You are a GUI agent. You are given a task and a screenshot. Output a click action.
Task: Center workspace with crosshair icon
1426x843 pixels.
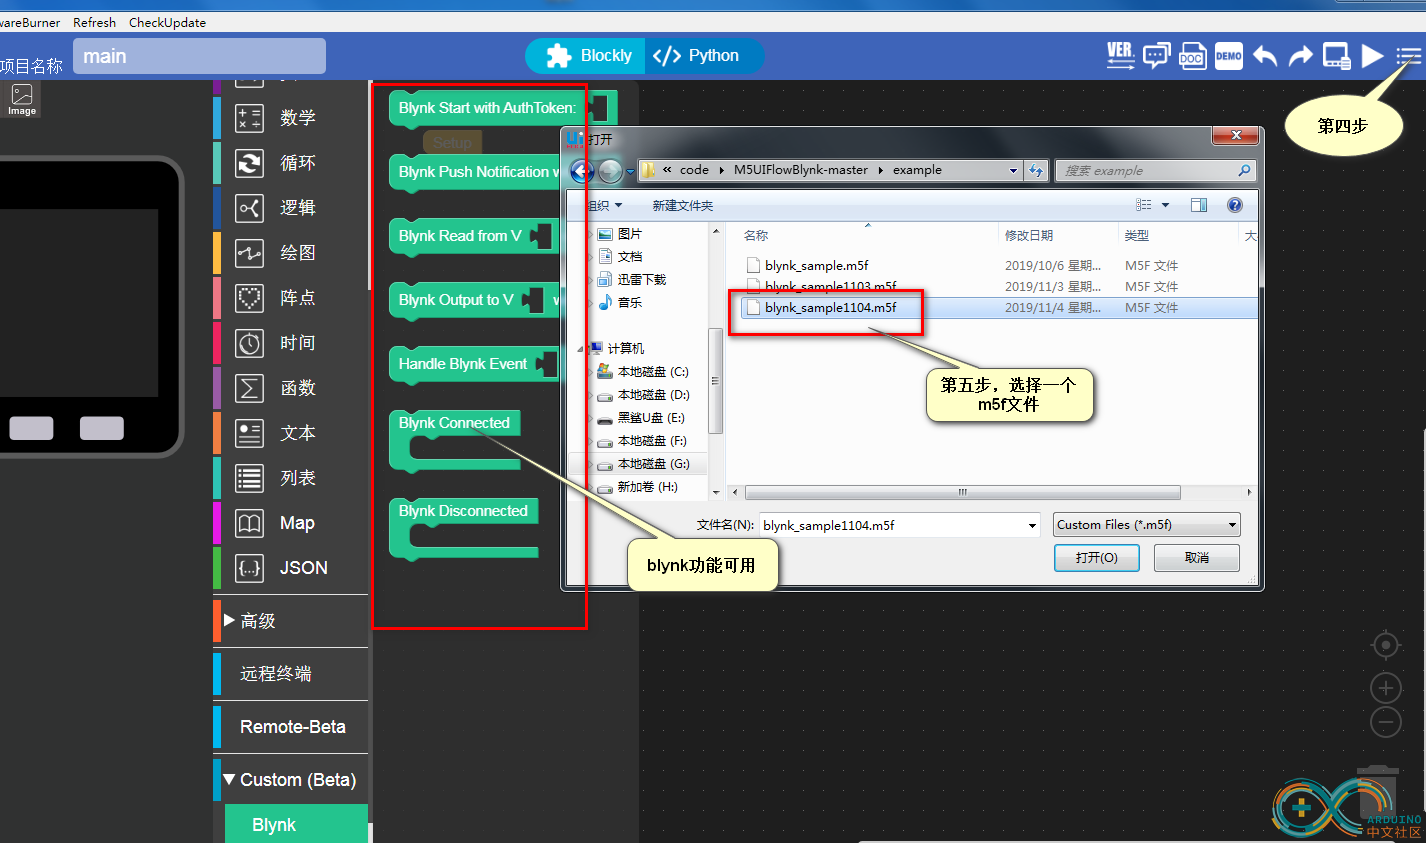pos(1386,645)
